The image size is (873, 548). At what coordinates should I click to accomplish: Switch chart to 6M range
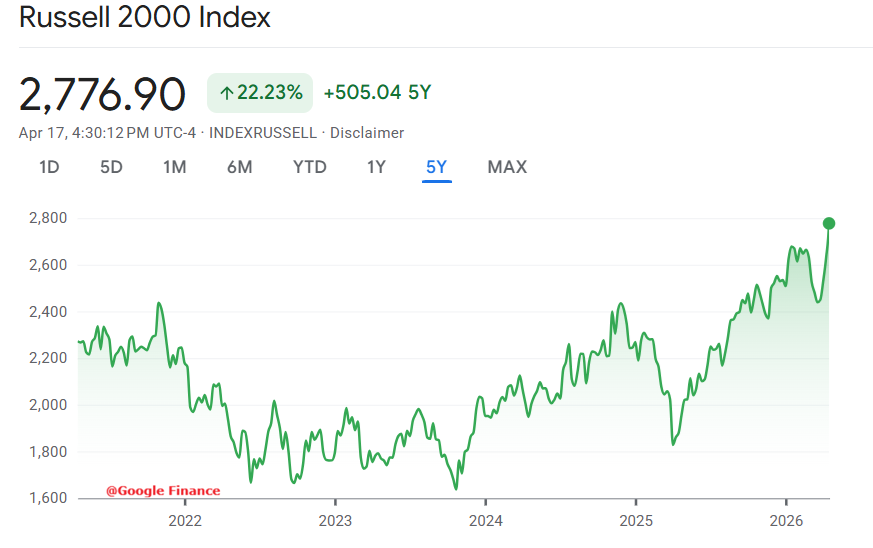click(x=239, y=167)
